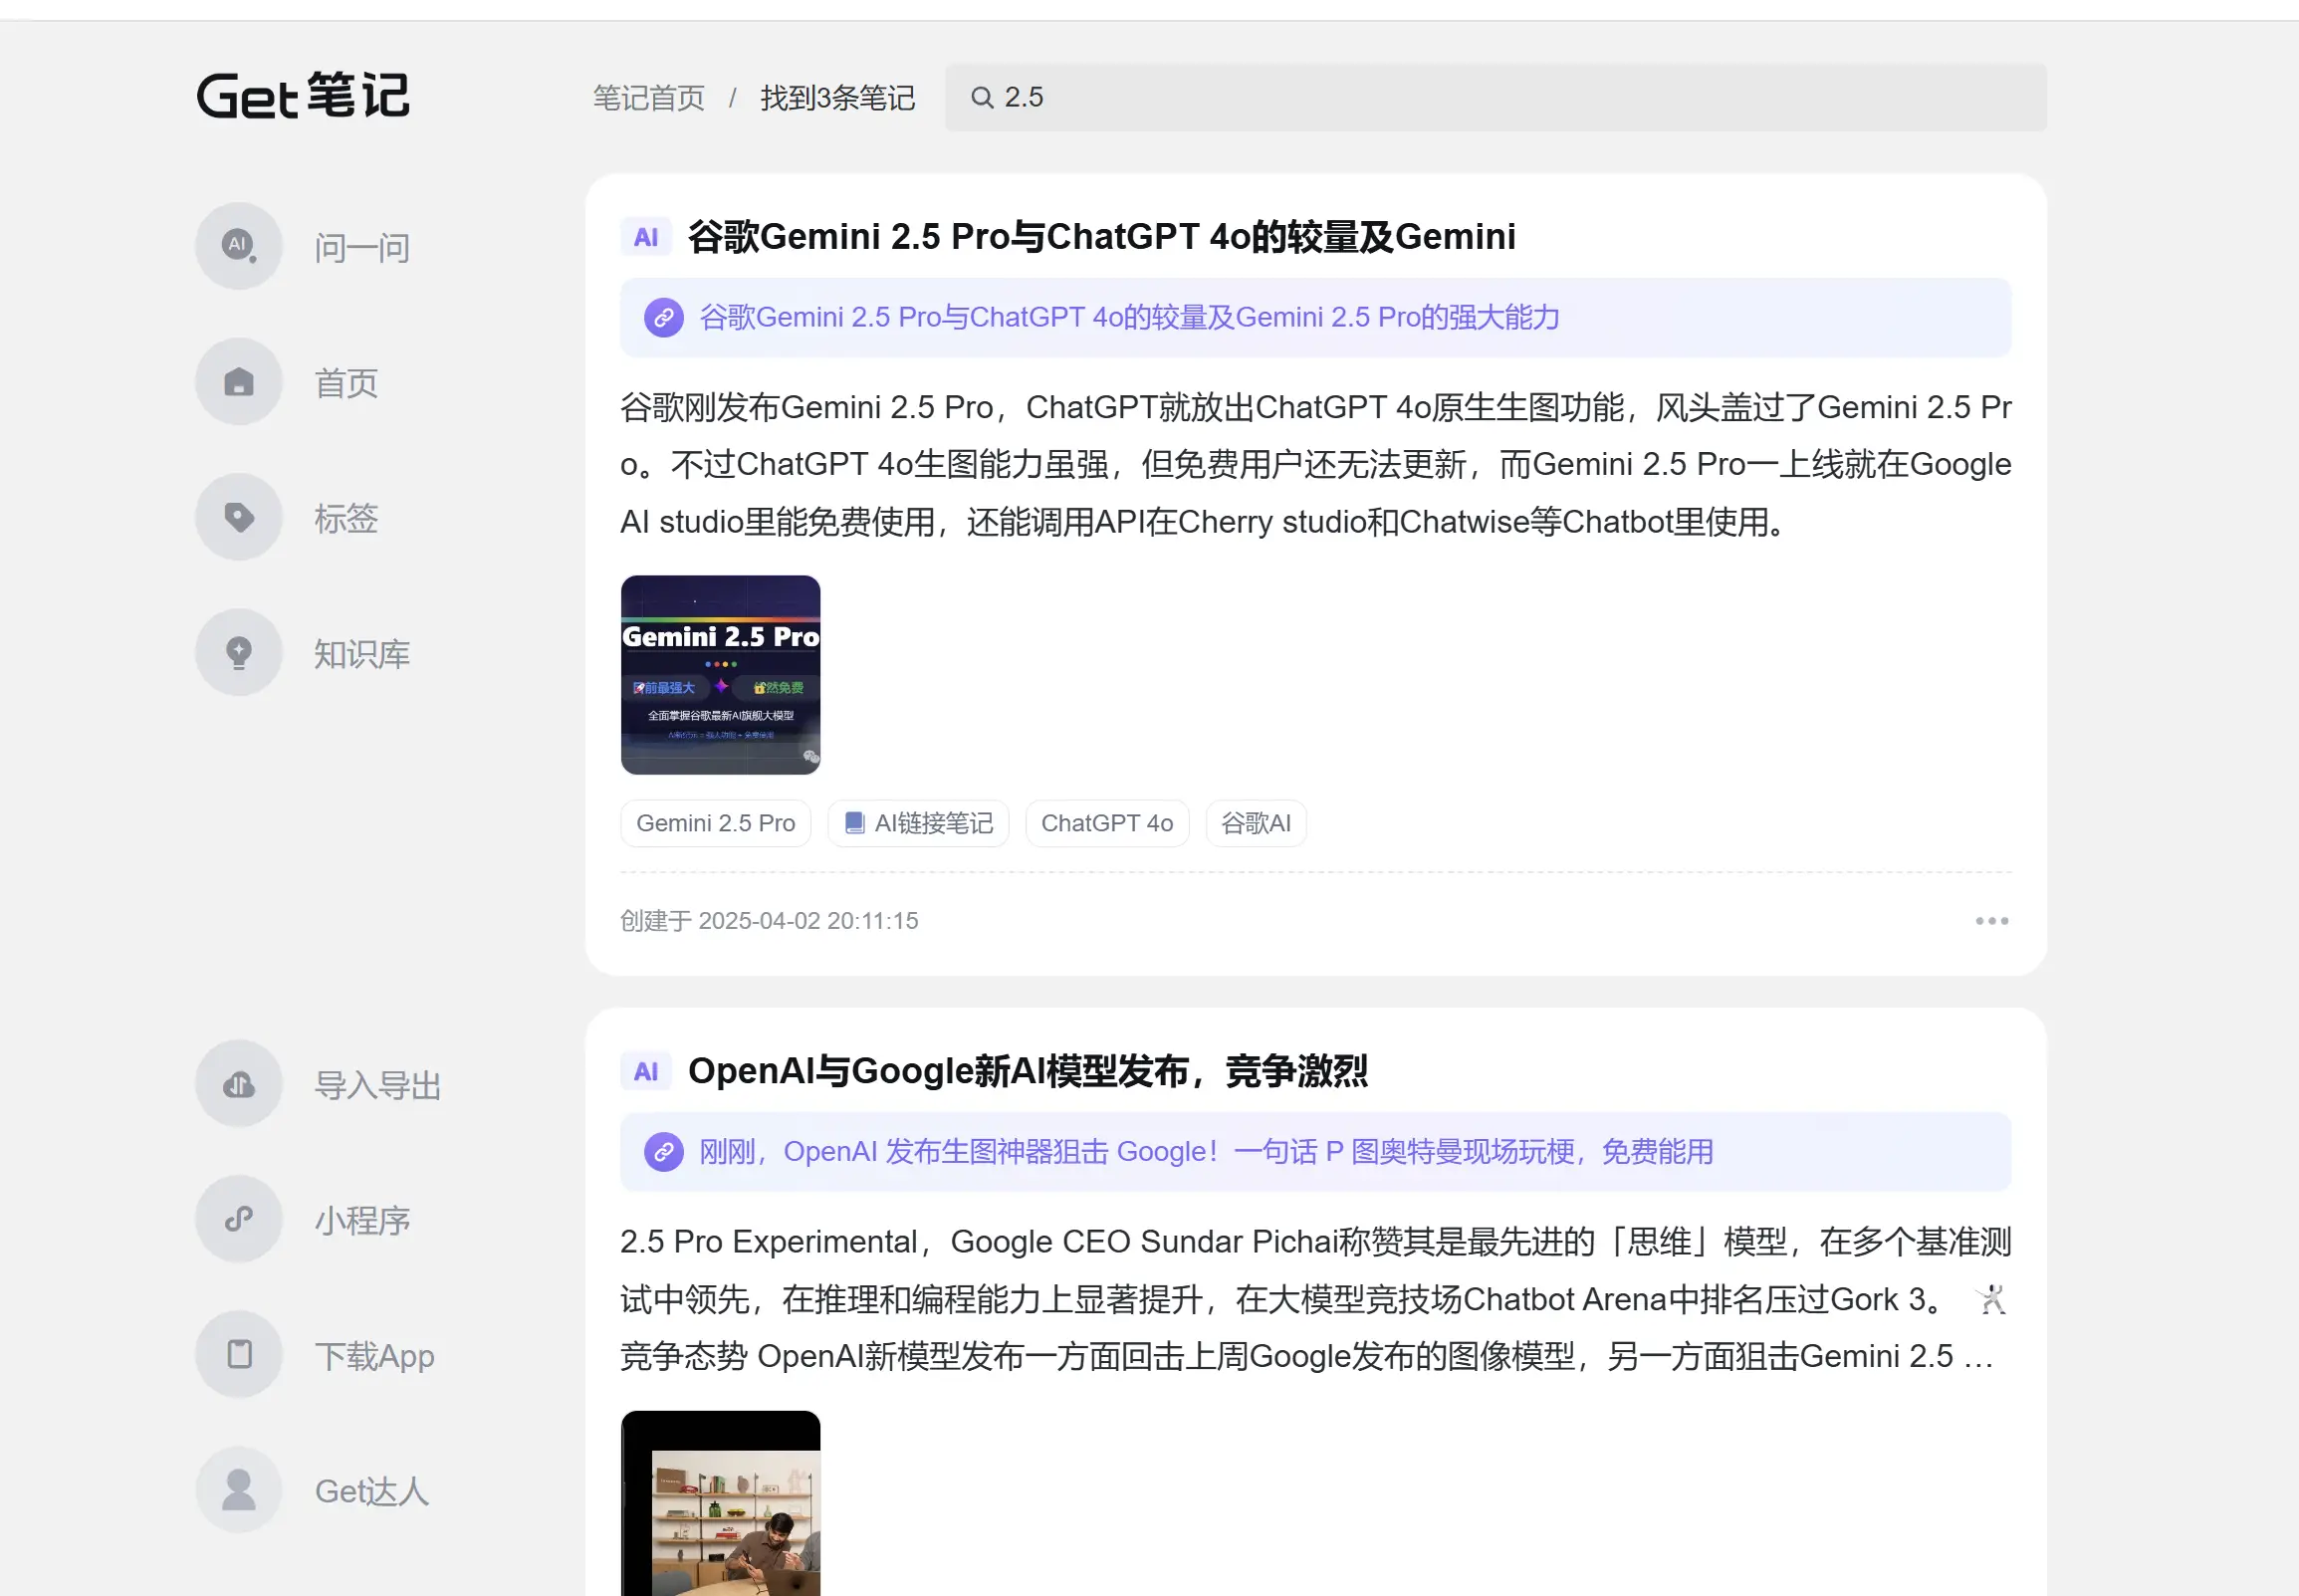The width and height of the screenshot is (2299, 1596).
Task: Go to 首页 home icon in sidebar
Action: tap(239, 382)
